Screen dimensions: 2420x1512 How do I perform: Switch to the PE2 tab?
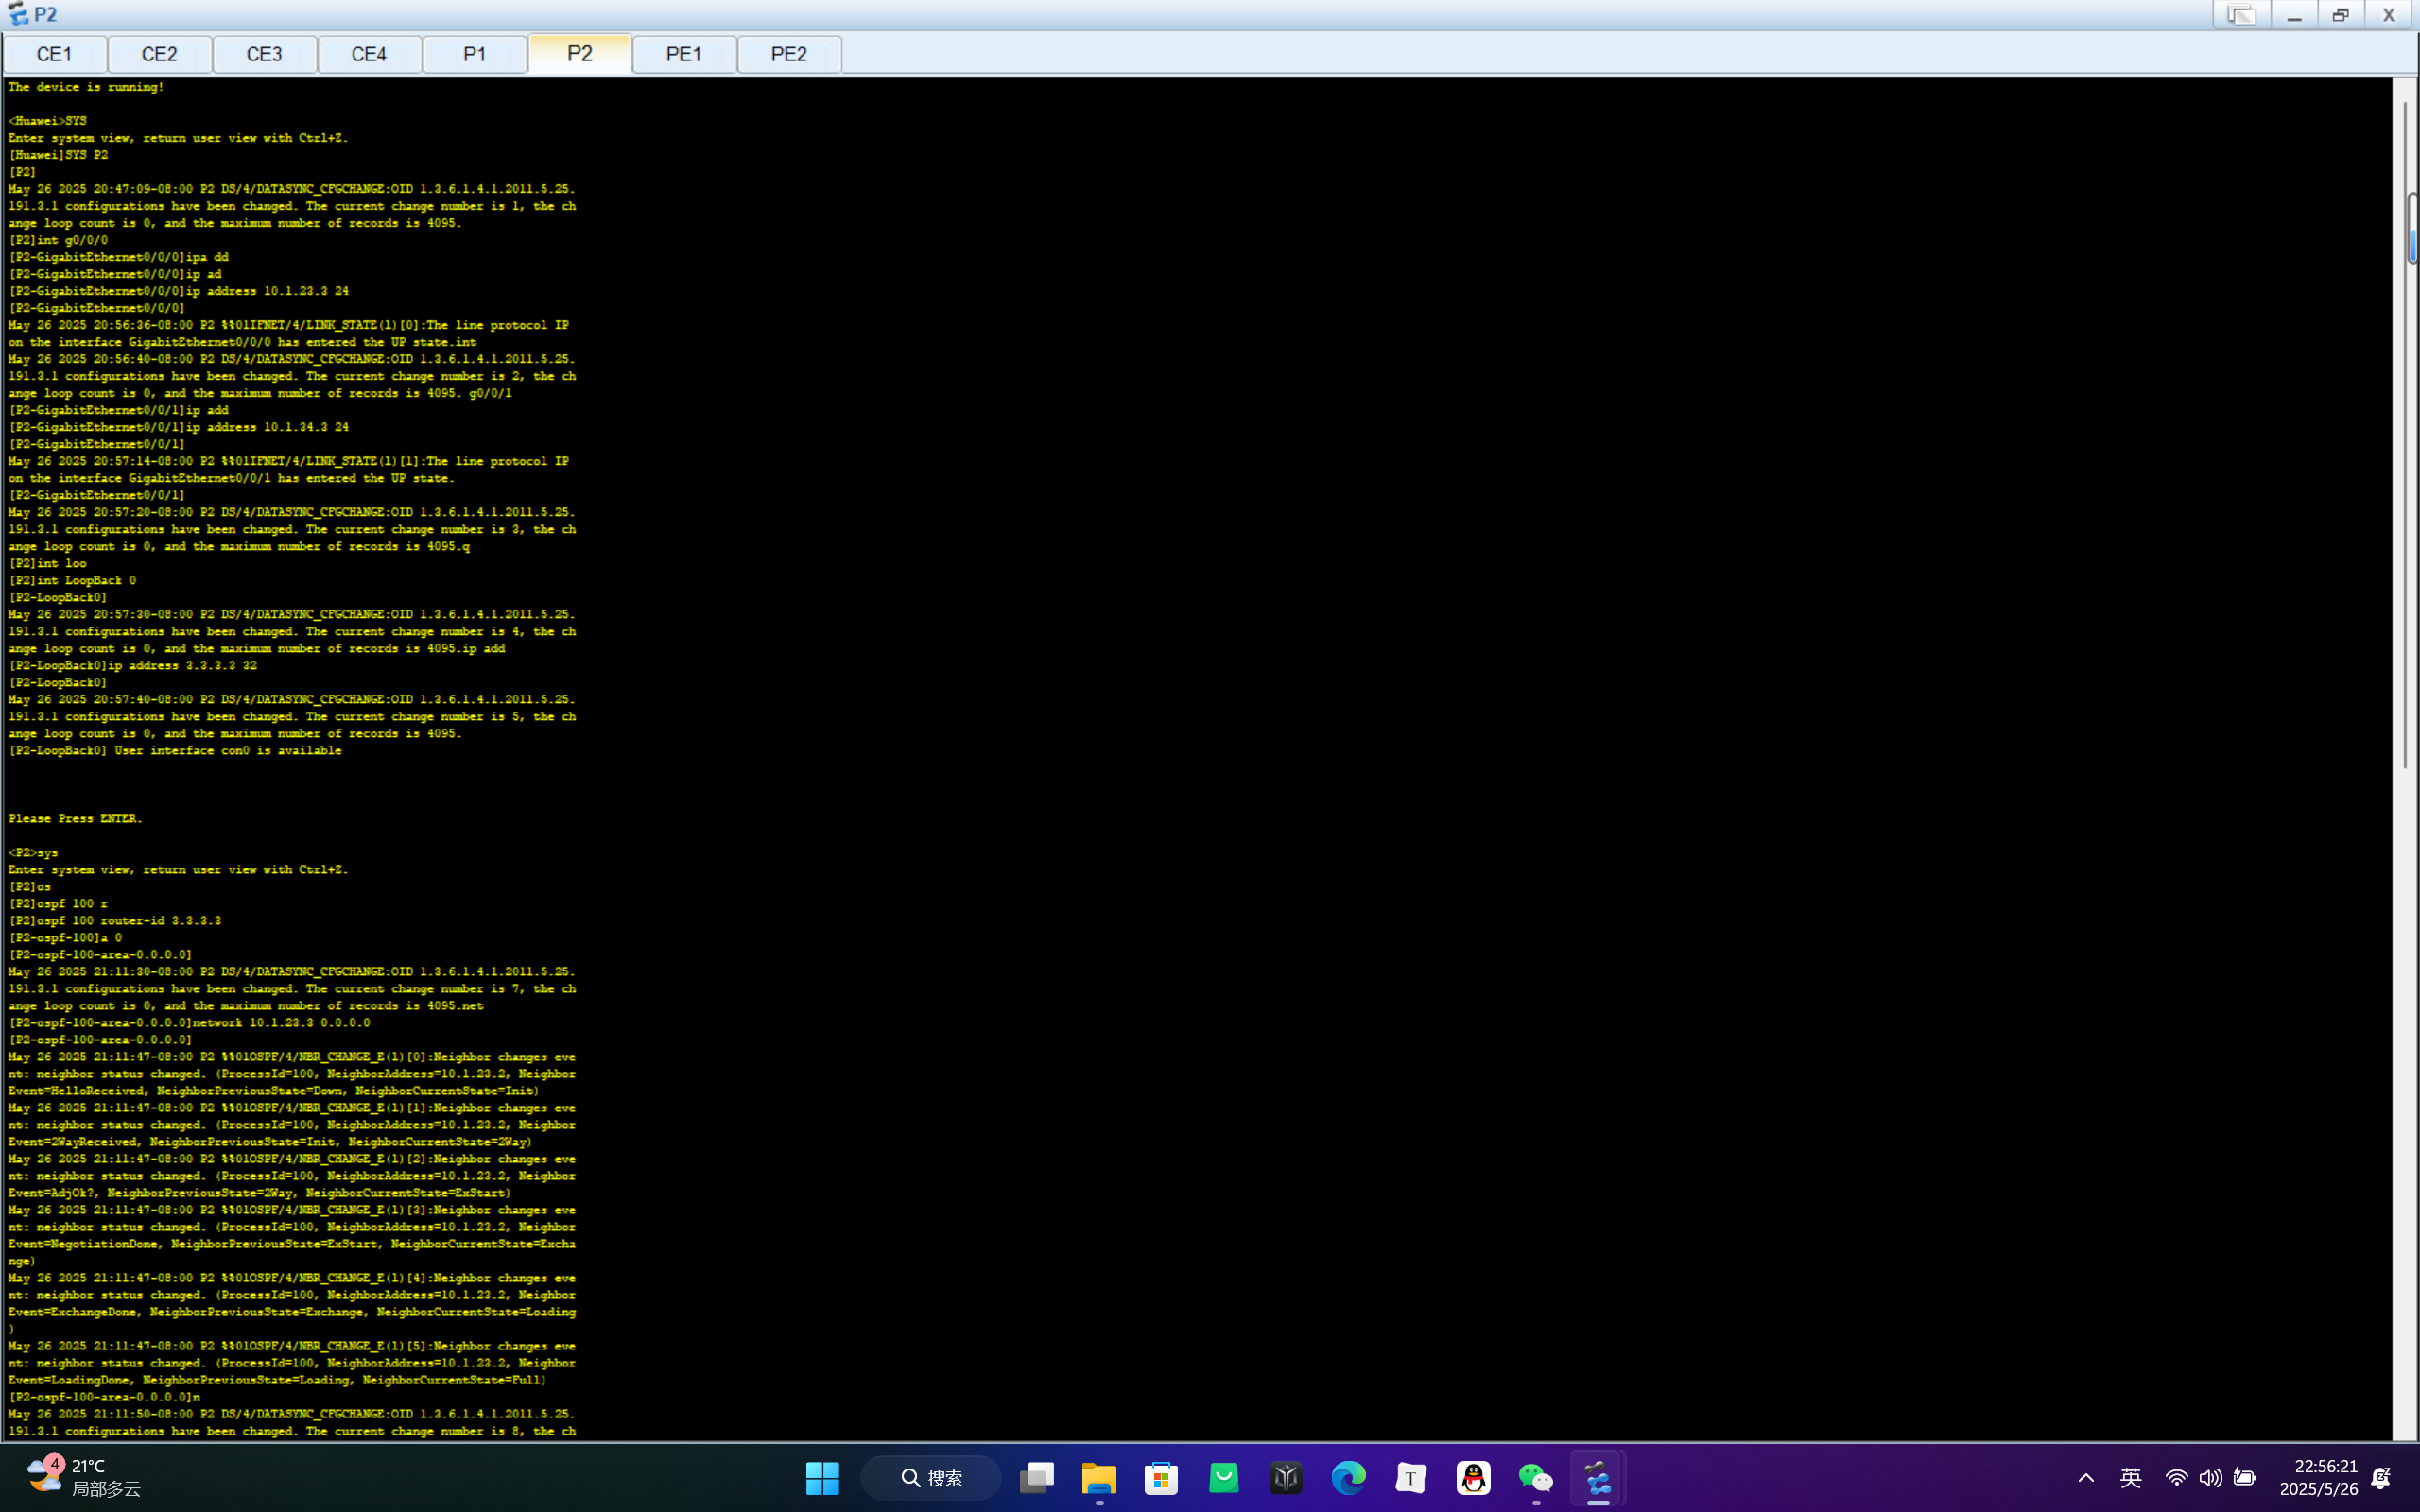(x=789, y=54)
